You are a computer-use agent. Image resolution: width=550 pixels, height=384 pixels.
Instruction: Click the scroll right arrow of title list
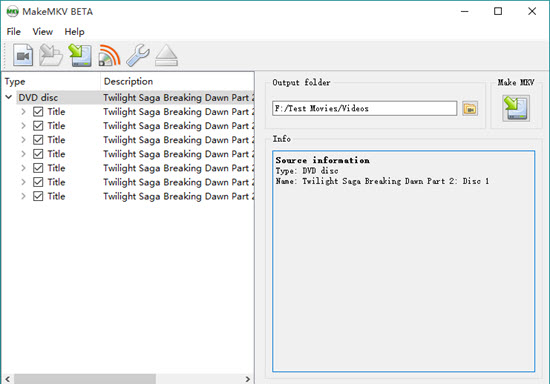tap(248, 379)
